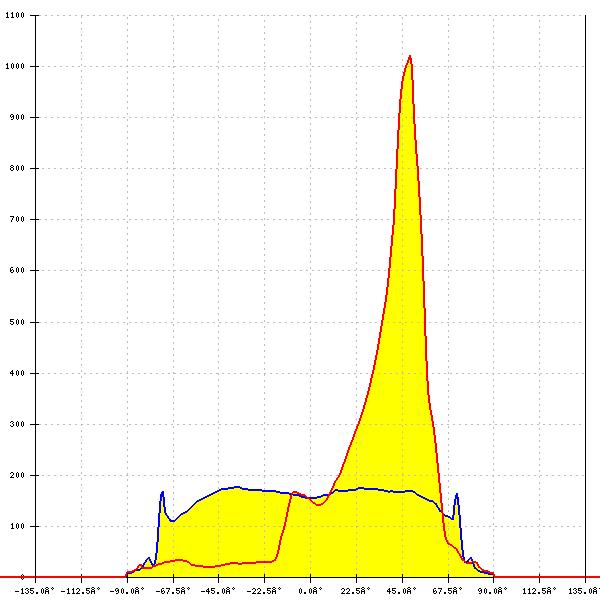Click the 67.5Â° x-axis label
Screen dimensions: 600x600
[447, 591]
